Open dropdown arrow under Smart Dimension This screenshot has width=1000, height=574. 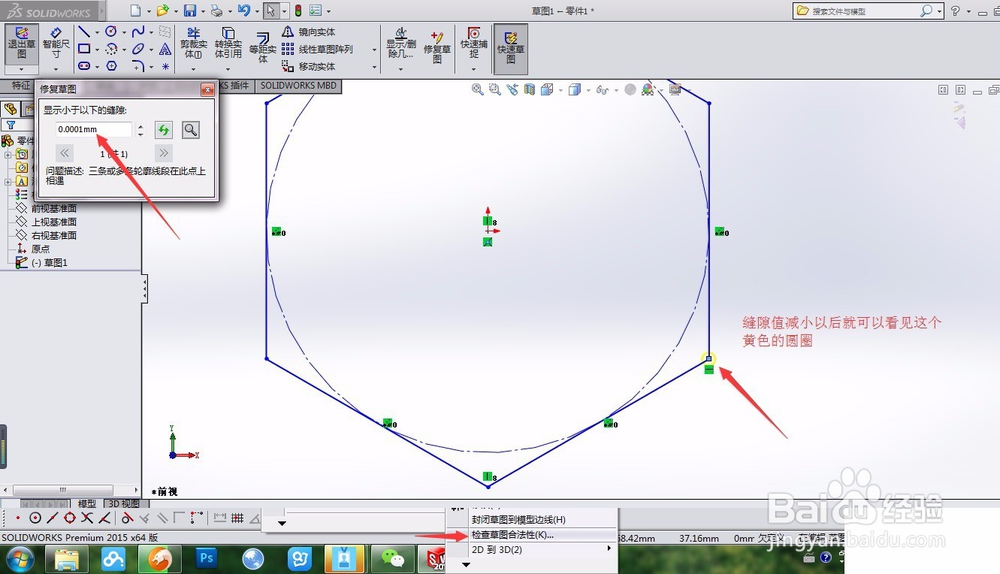click(x=55, y=69)
